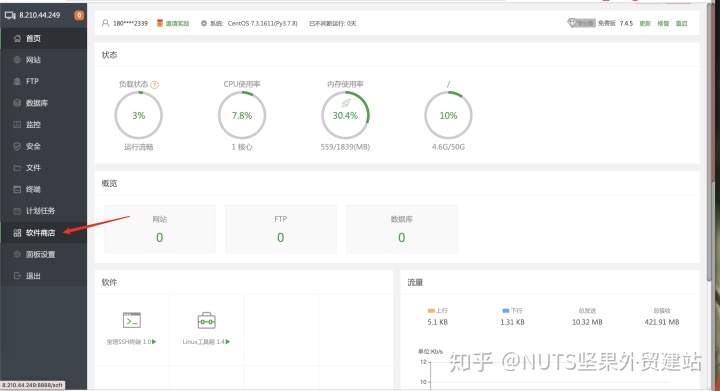This screenshot has height=391, width=720.
Task: Click the 3% load status gauge
Action: 139,115
